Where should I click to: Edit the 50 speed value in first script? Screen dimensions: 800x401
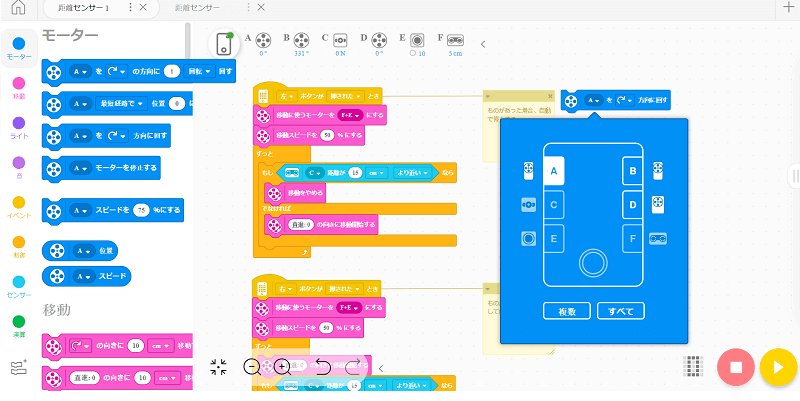[x=329, y=135]
